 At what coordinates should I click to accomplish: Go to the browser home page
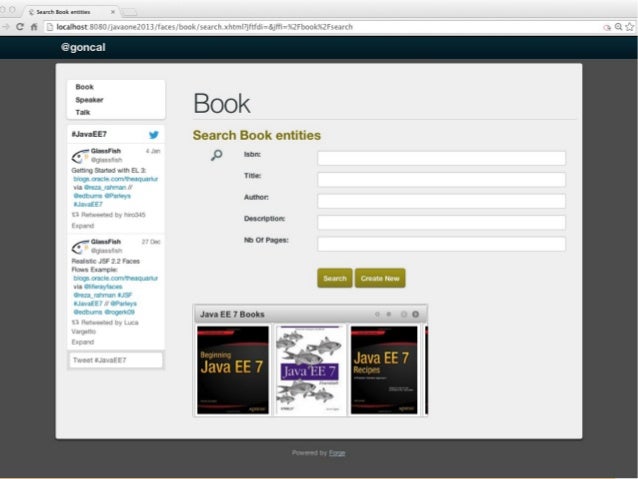pos(34,27)
